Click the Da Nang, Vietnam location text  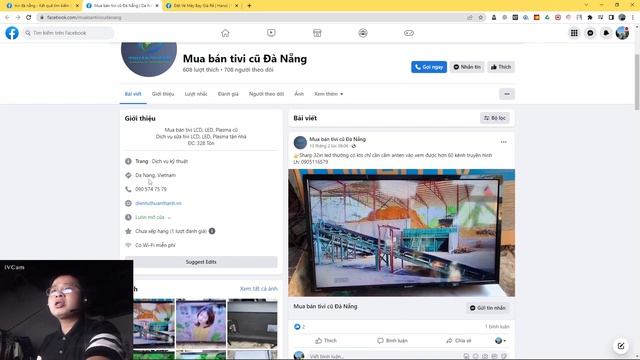tap(156, 175)
